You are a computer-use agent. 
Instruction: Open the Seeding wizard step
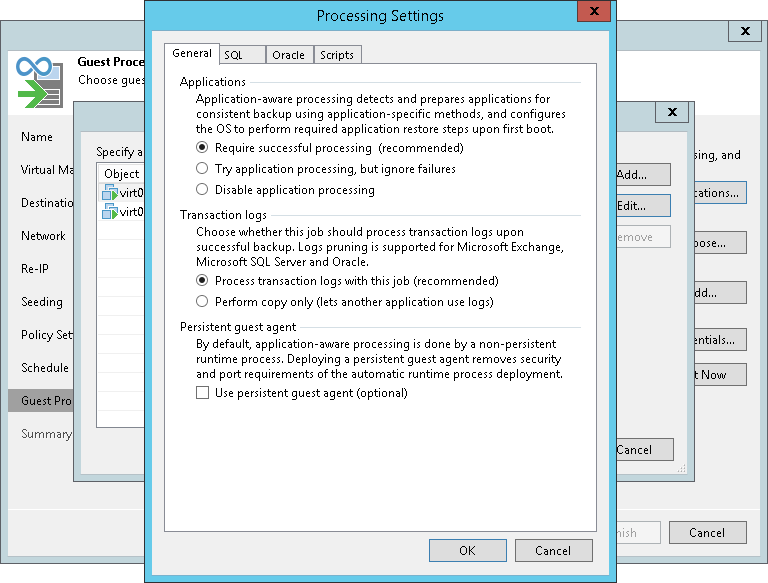42,302
